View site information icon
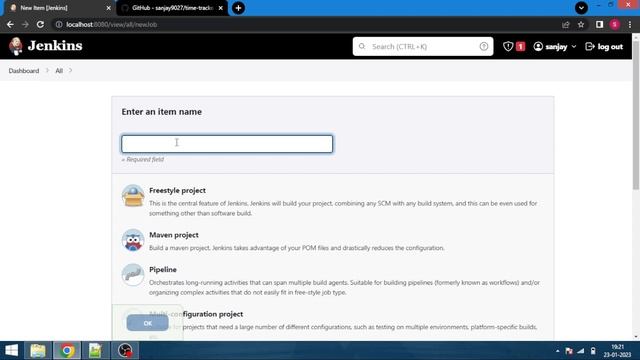Image resolution: width=640 pixels, height=360 pixels. [x=59, y=24]
